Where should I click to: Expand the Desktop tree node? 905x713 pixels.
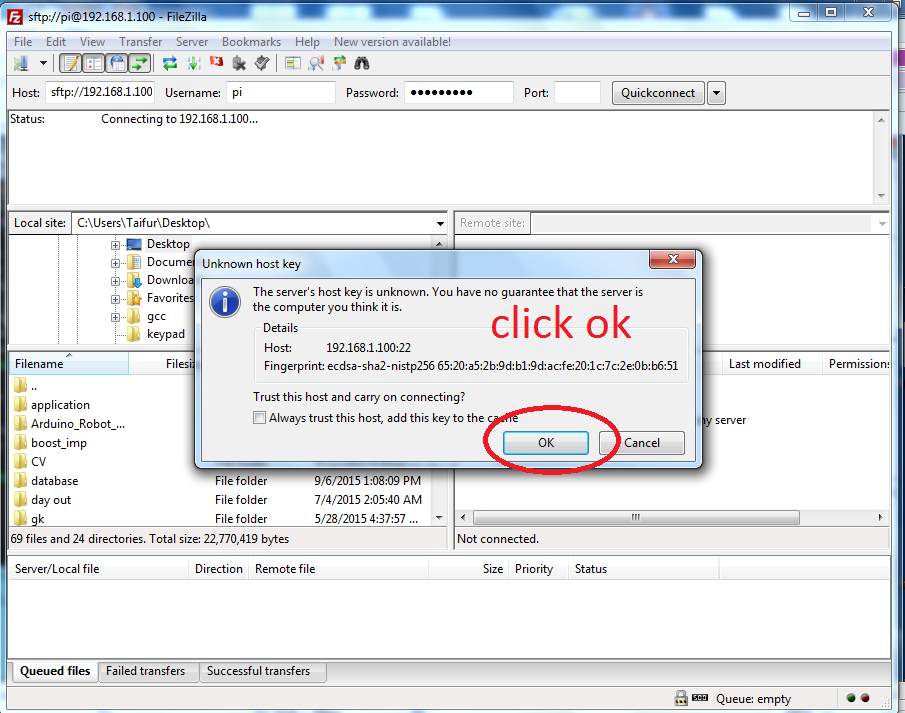[115, 245]
